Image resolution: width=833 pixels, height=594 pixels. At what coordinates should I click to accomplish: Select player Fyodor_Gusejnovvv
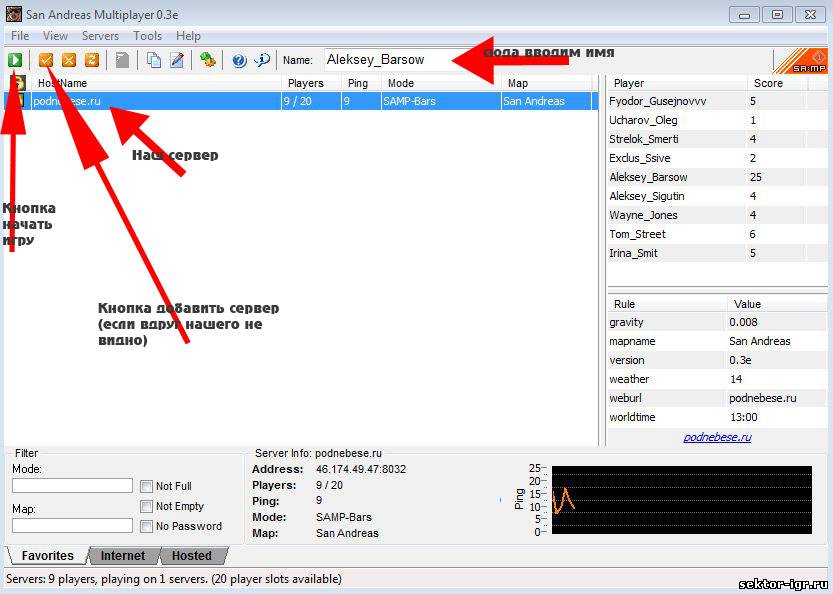click(x=717, y=101)
